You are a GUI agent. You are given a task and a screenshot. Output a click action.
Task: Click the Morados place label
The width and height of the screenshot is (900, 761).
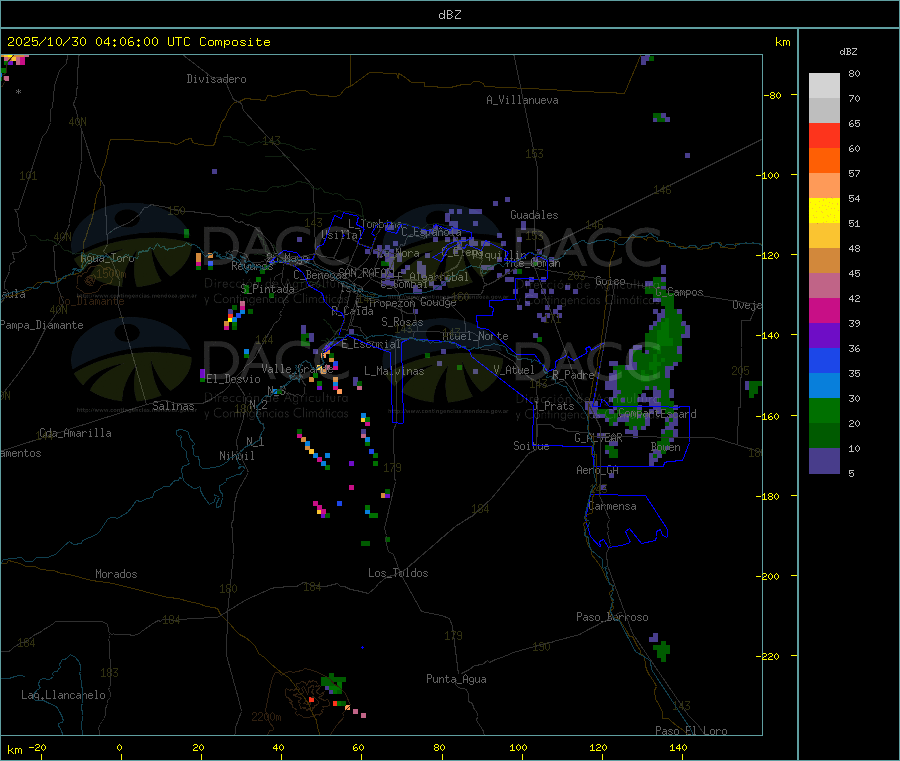click(x=116, y=574)
